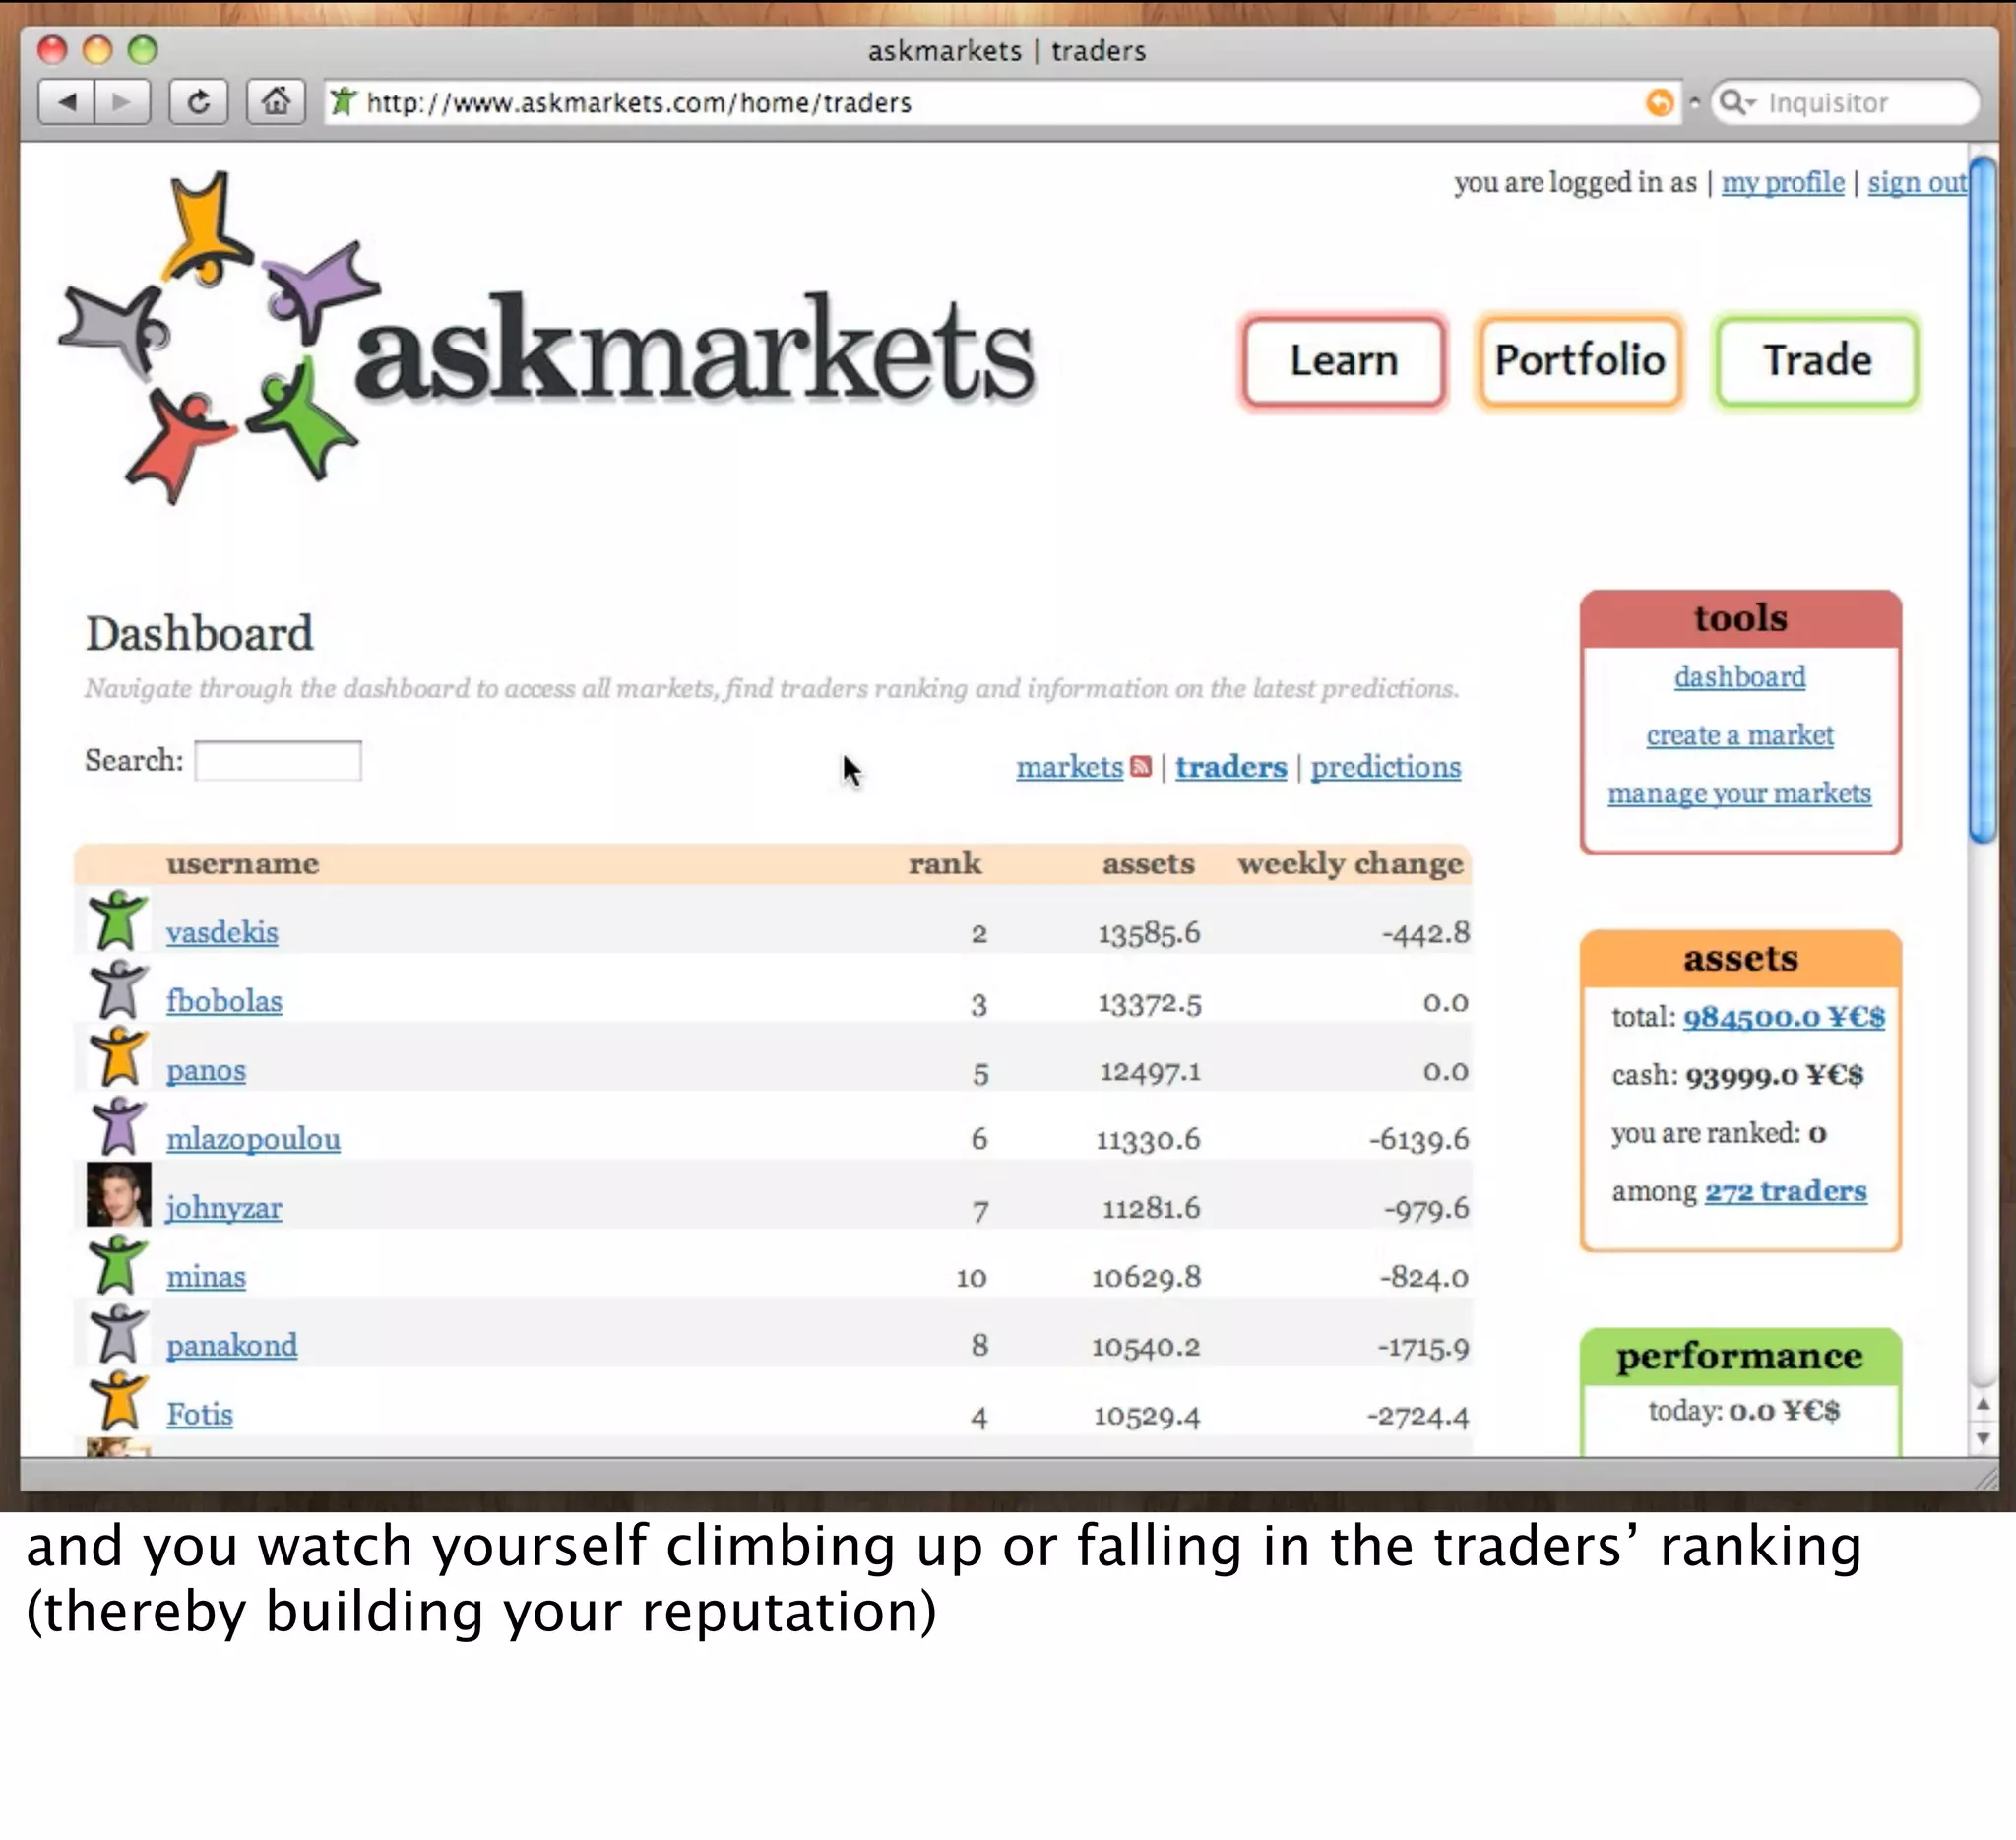Open panakond's trader profile
2016x1840 pixels.
tap(232, 1345)
